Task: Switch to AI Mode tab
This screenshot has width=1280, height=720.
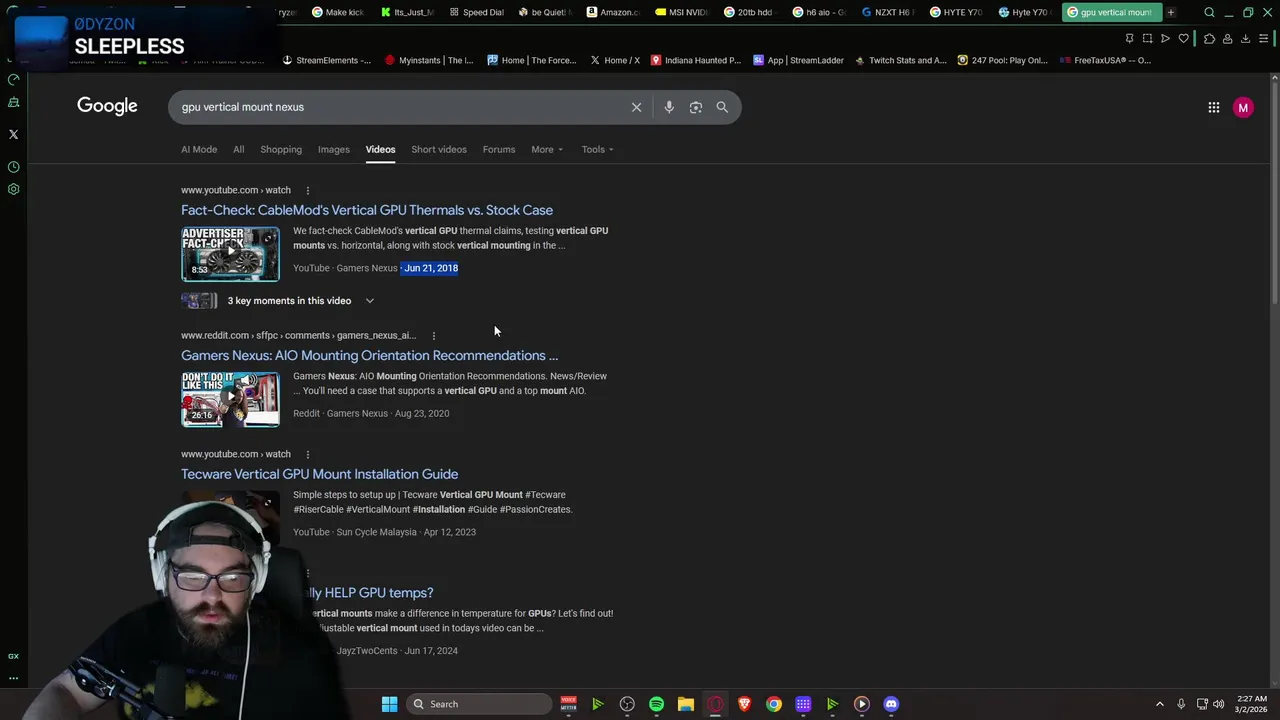Action: (199, 149)
